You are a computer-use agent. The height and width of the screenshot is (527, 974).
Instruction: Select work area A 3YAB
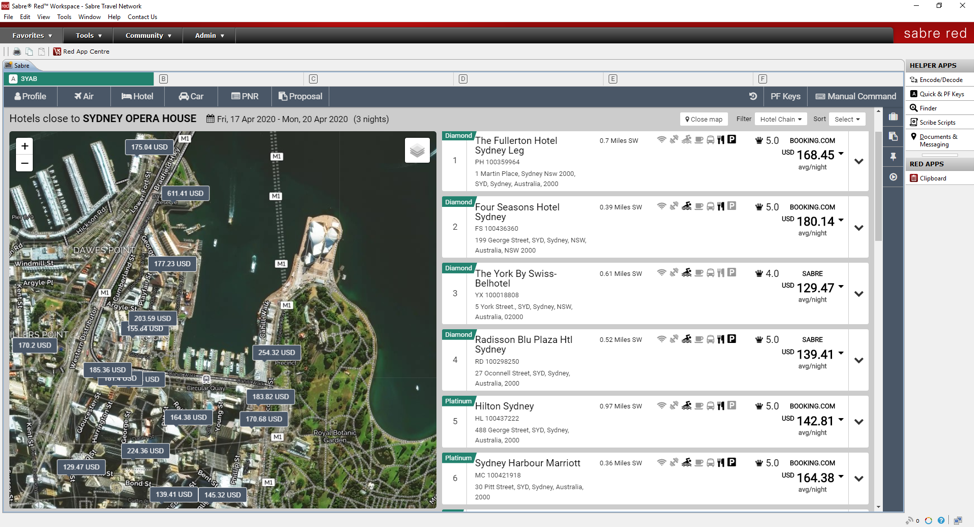click(79, 79)
